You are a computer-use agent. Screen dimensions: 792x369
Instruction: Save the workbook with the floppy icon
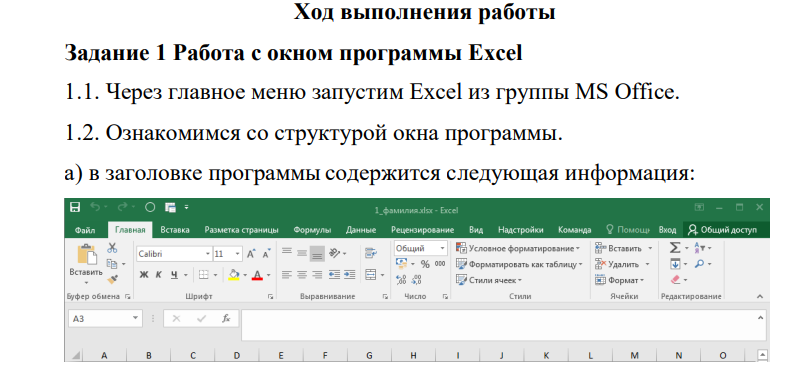(x=75, y=207)
